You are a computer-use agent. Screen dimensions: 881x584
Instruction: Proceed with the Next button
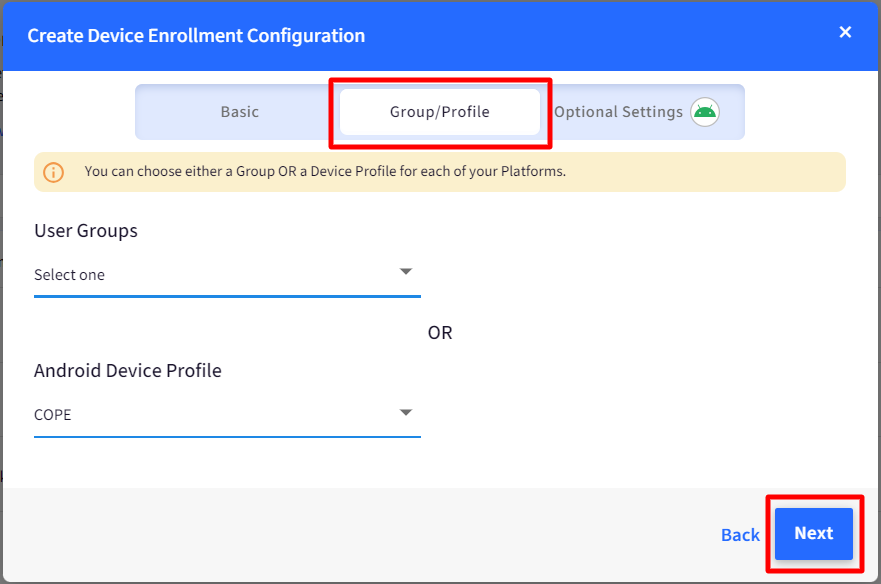click(814, 534)
